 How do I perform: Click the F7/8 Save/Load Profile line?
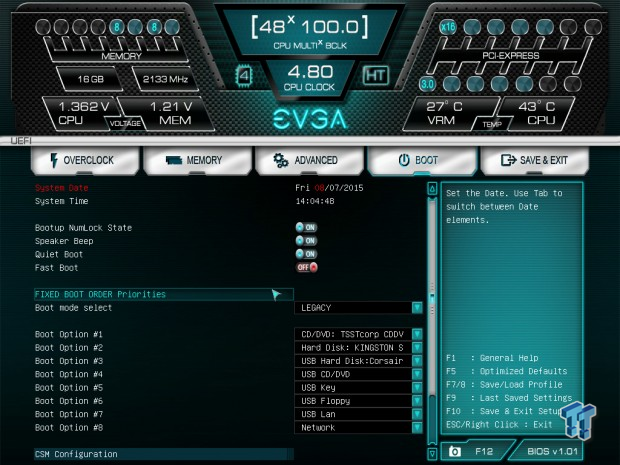point(504,384)
